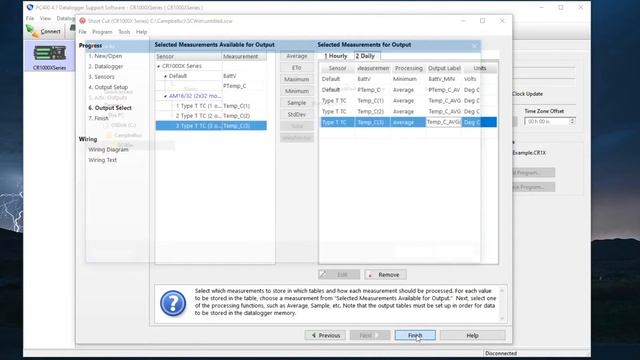
Task: Open the File menu in Short Cut
Action: pos(82,32)
